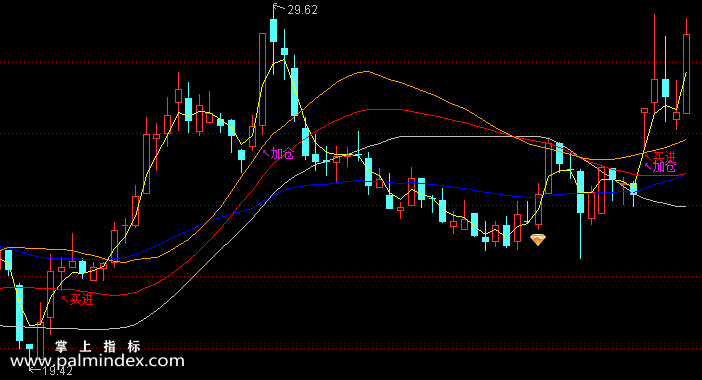Click the 掌上指标 watermark text

[x=98, y=346]
